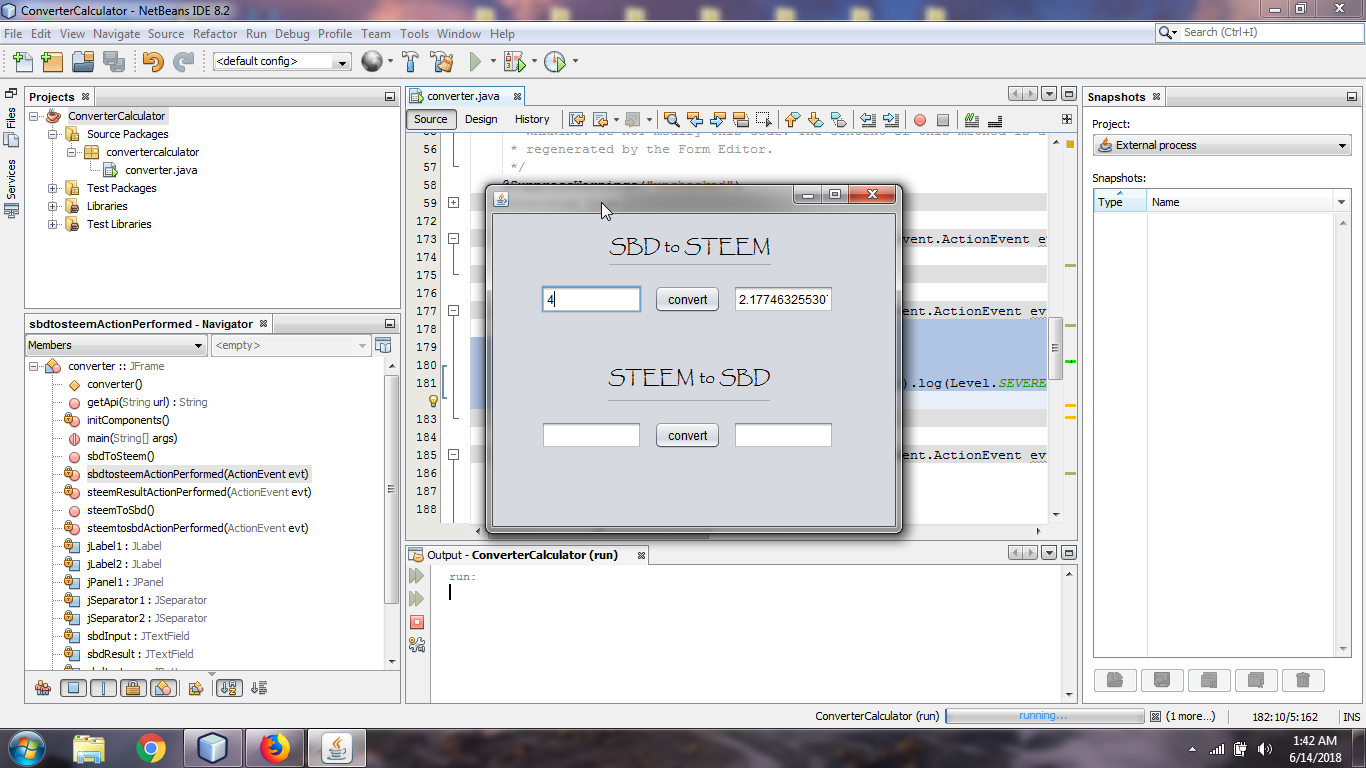Click the Profile Project clock icon

point(555,62)
